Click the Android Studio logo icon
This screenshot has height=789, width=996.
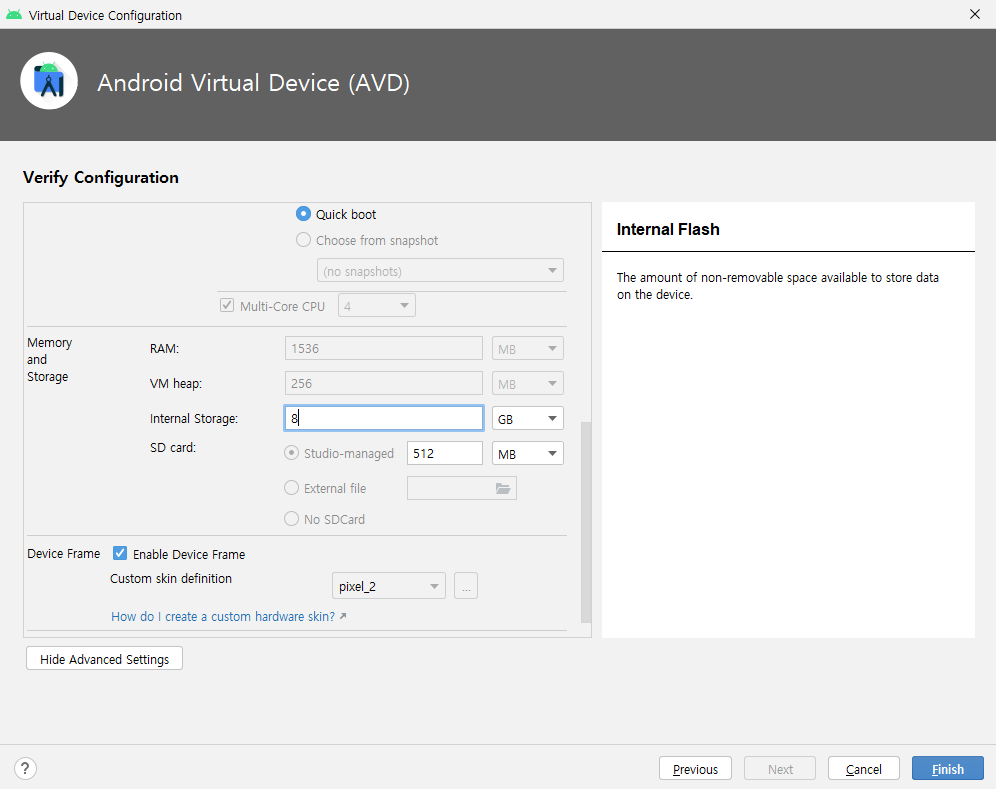tap(49, 81)
